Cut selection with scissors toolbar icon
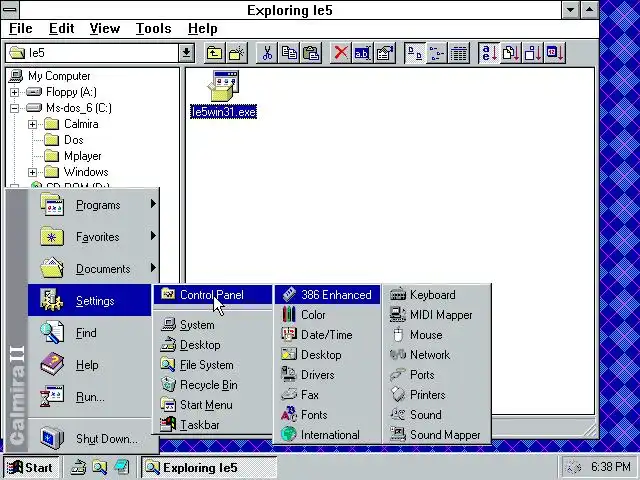Screen dimensions: 640x480 (x=267, y=53)
